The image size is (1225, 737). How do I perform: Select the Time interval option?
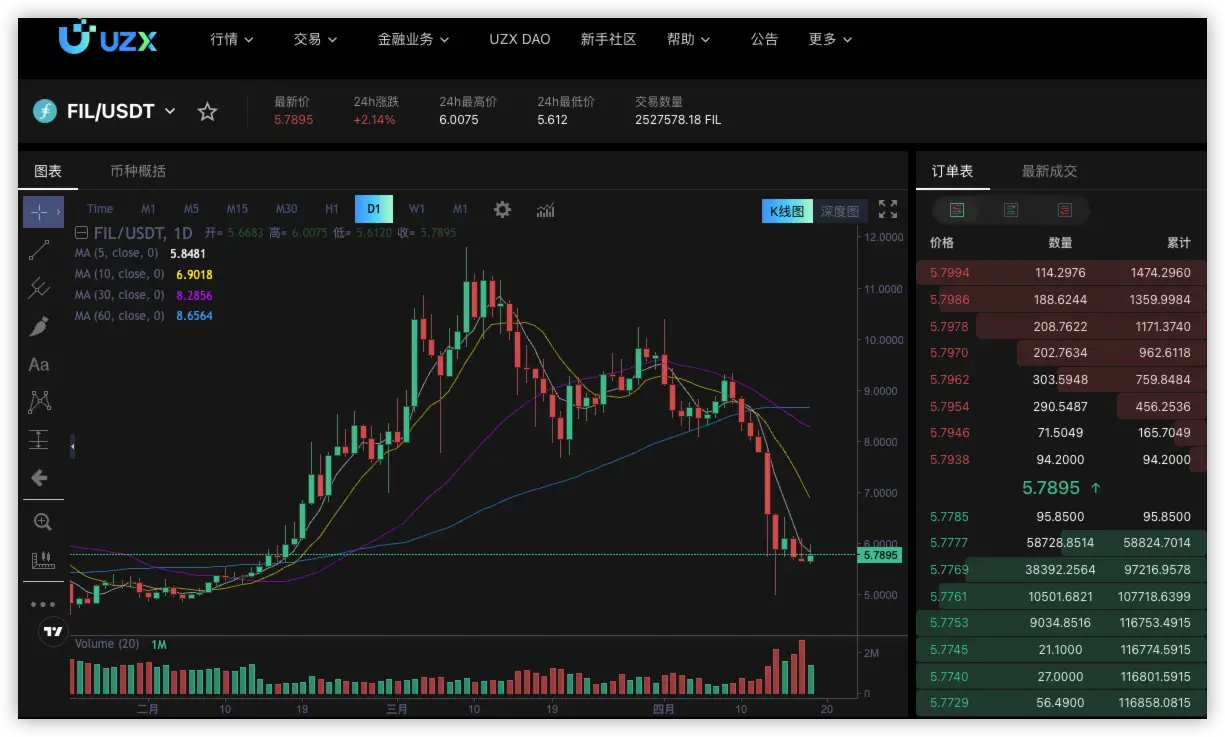[100, 209]
